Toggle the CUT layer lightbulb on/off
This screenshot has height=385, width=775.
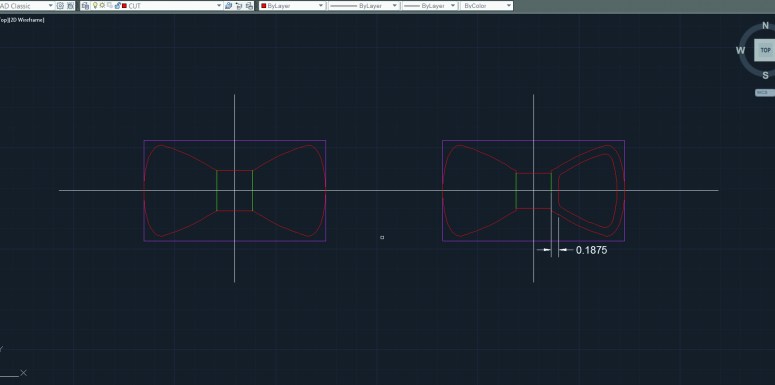95,5
